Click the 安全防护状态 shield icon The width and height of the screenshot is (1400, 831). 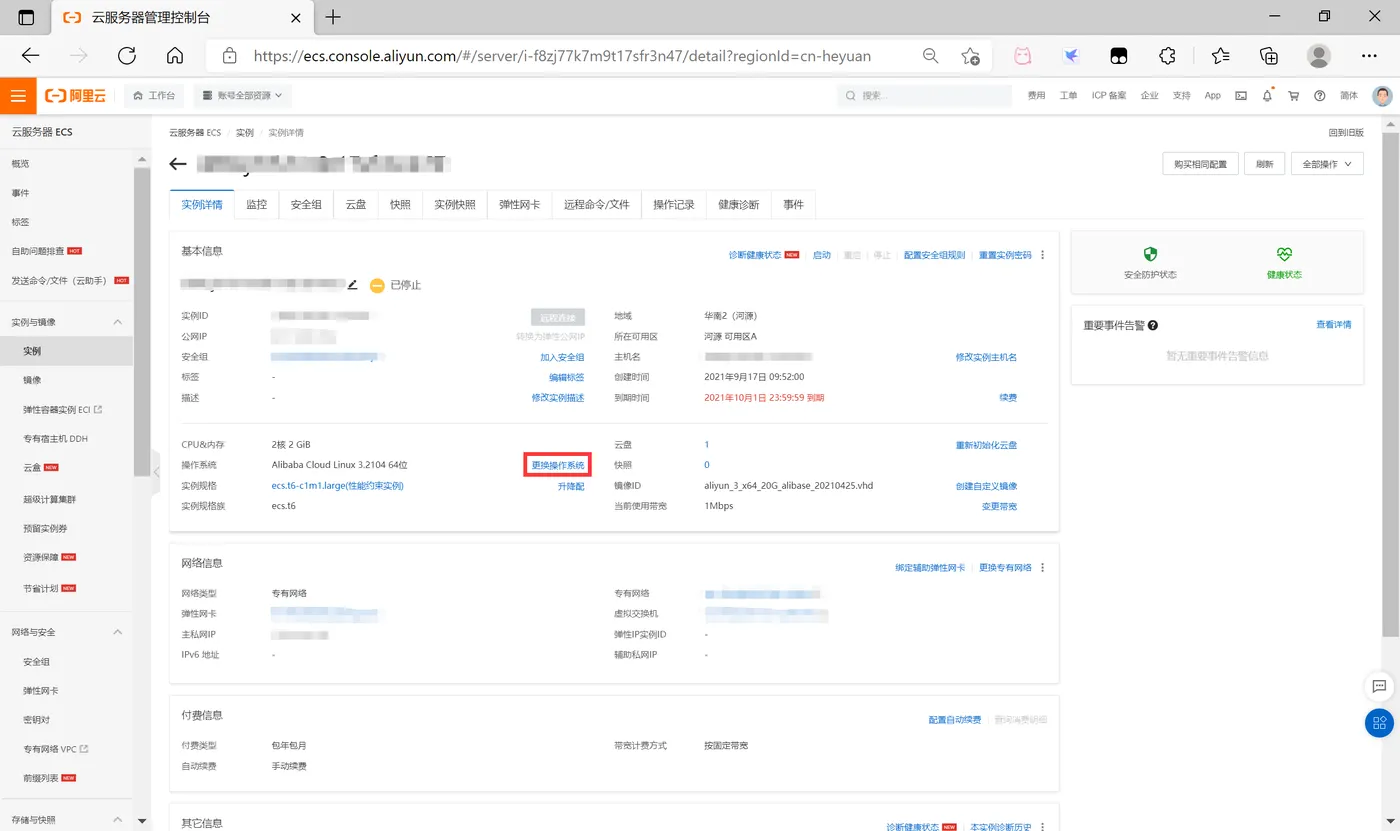[1150, 255]
